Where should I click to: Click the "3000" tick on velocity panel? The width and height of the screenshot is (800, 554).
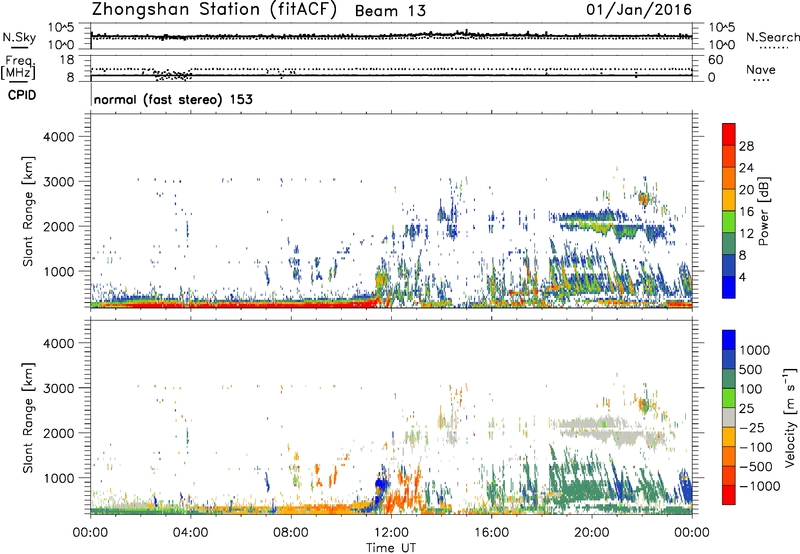tap(58, 388)
